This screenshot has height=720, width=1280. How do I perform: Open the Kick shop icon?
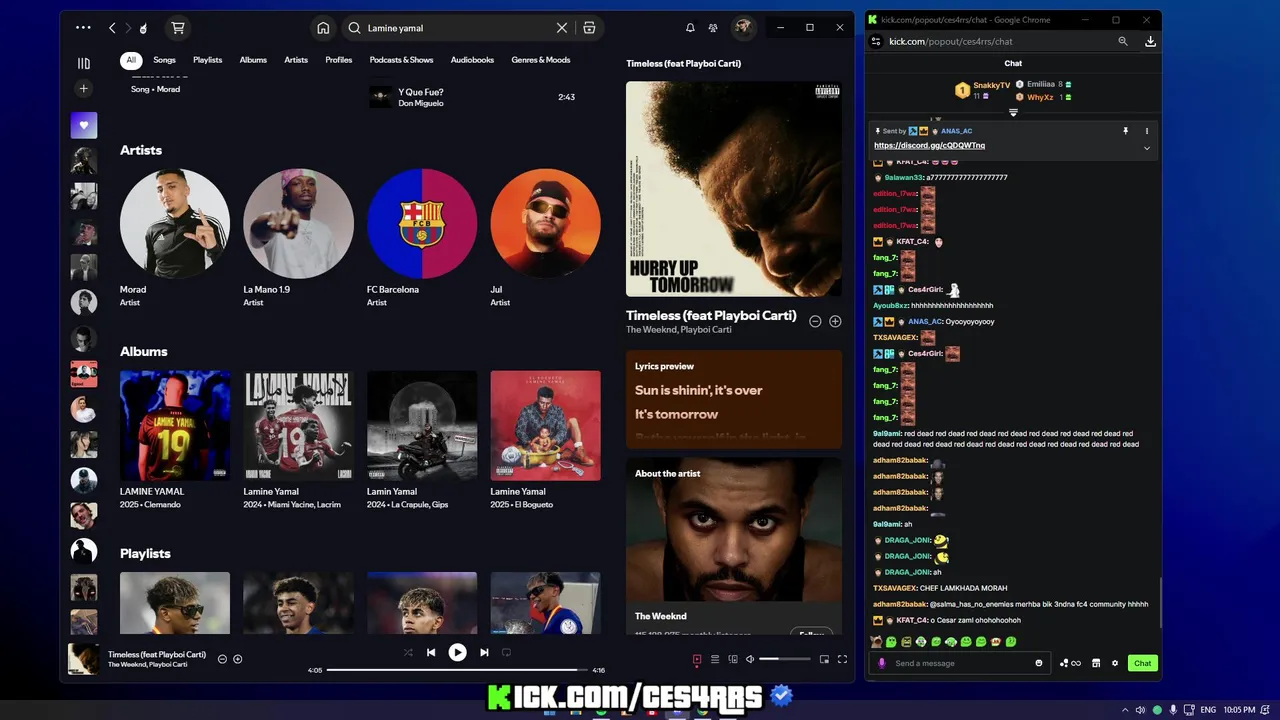point(1096,663)
